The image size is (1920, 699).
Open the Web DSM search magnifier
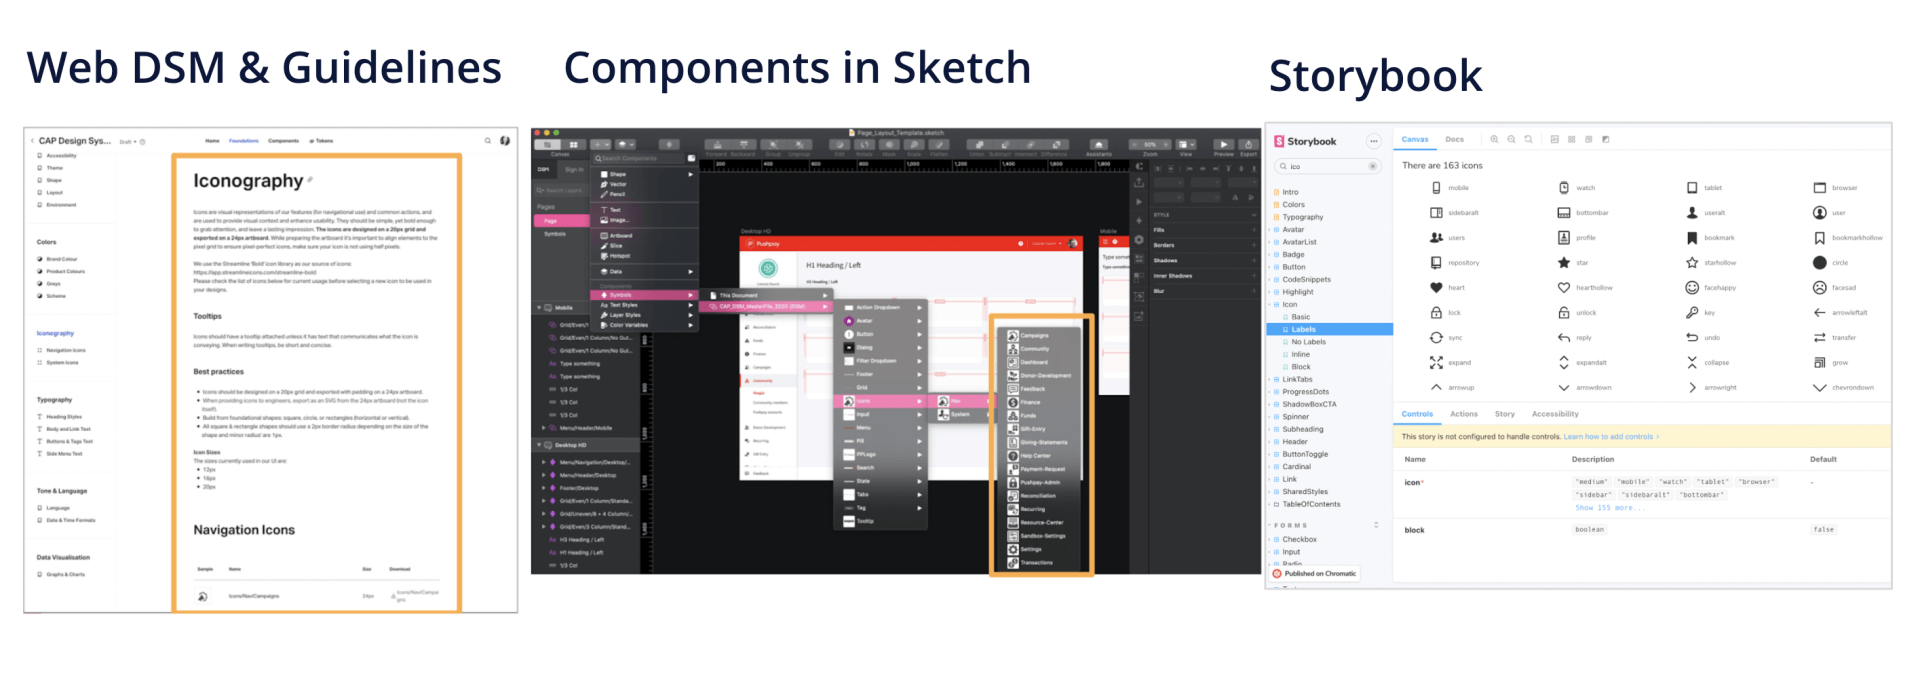488,141
